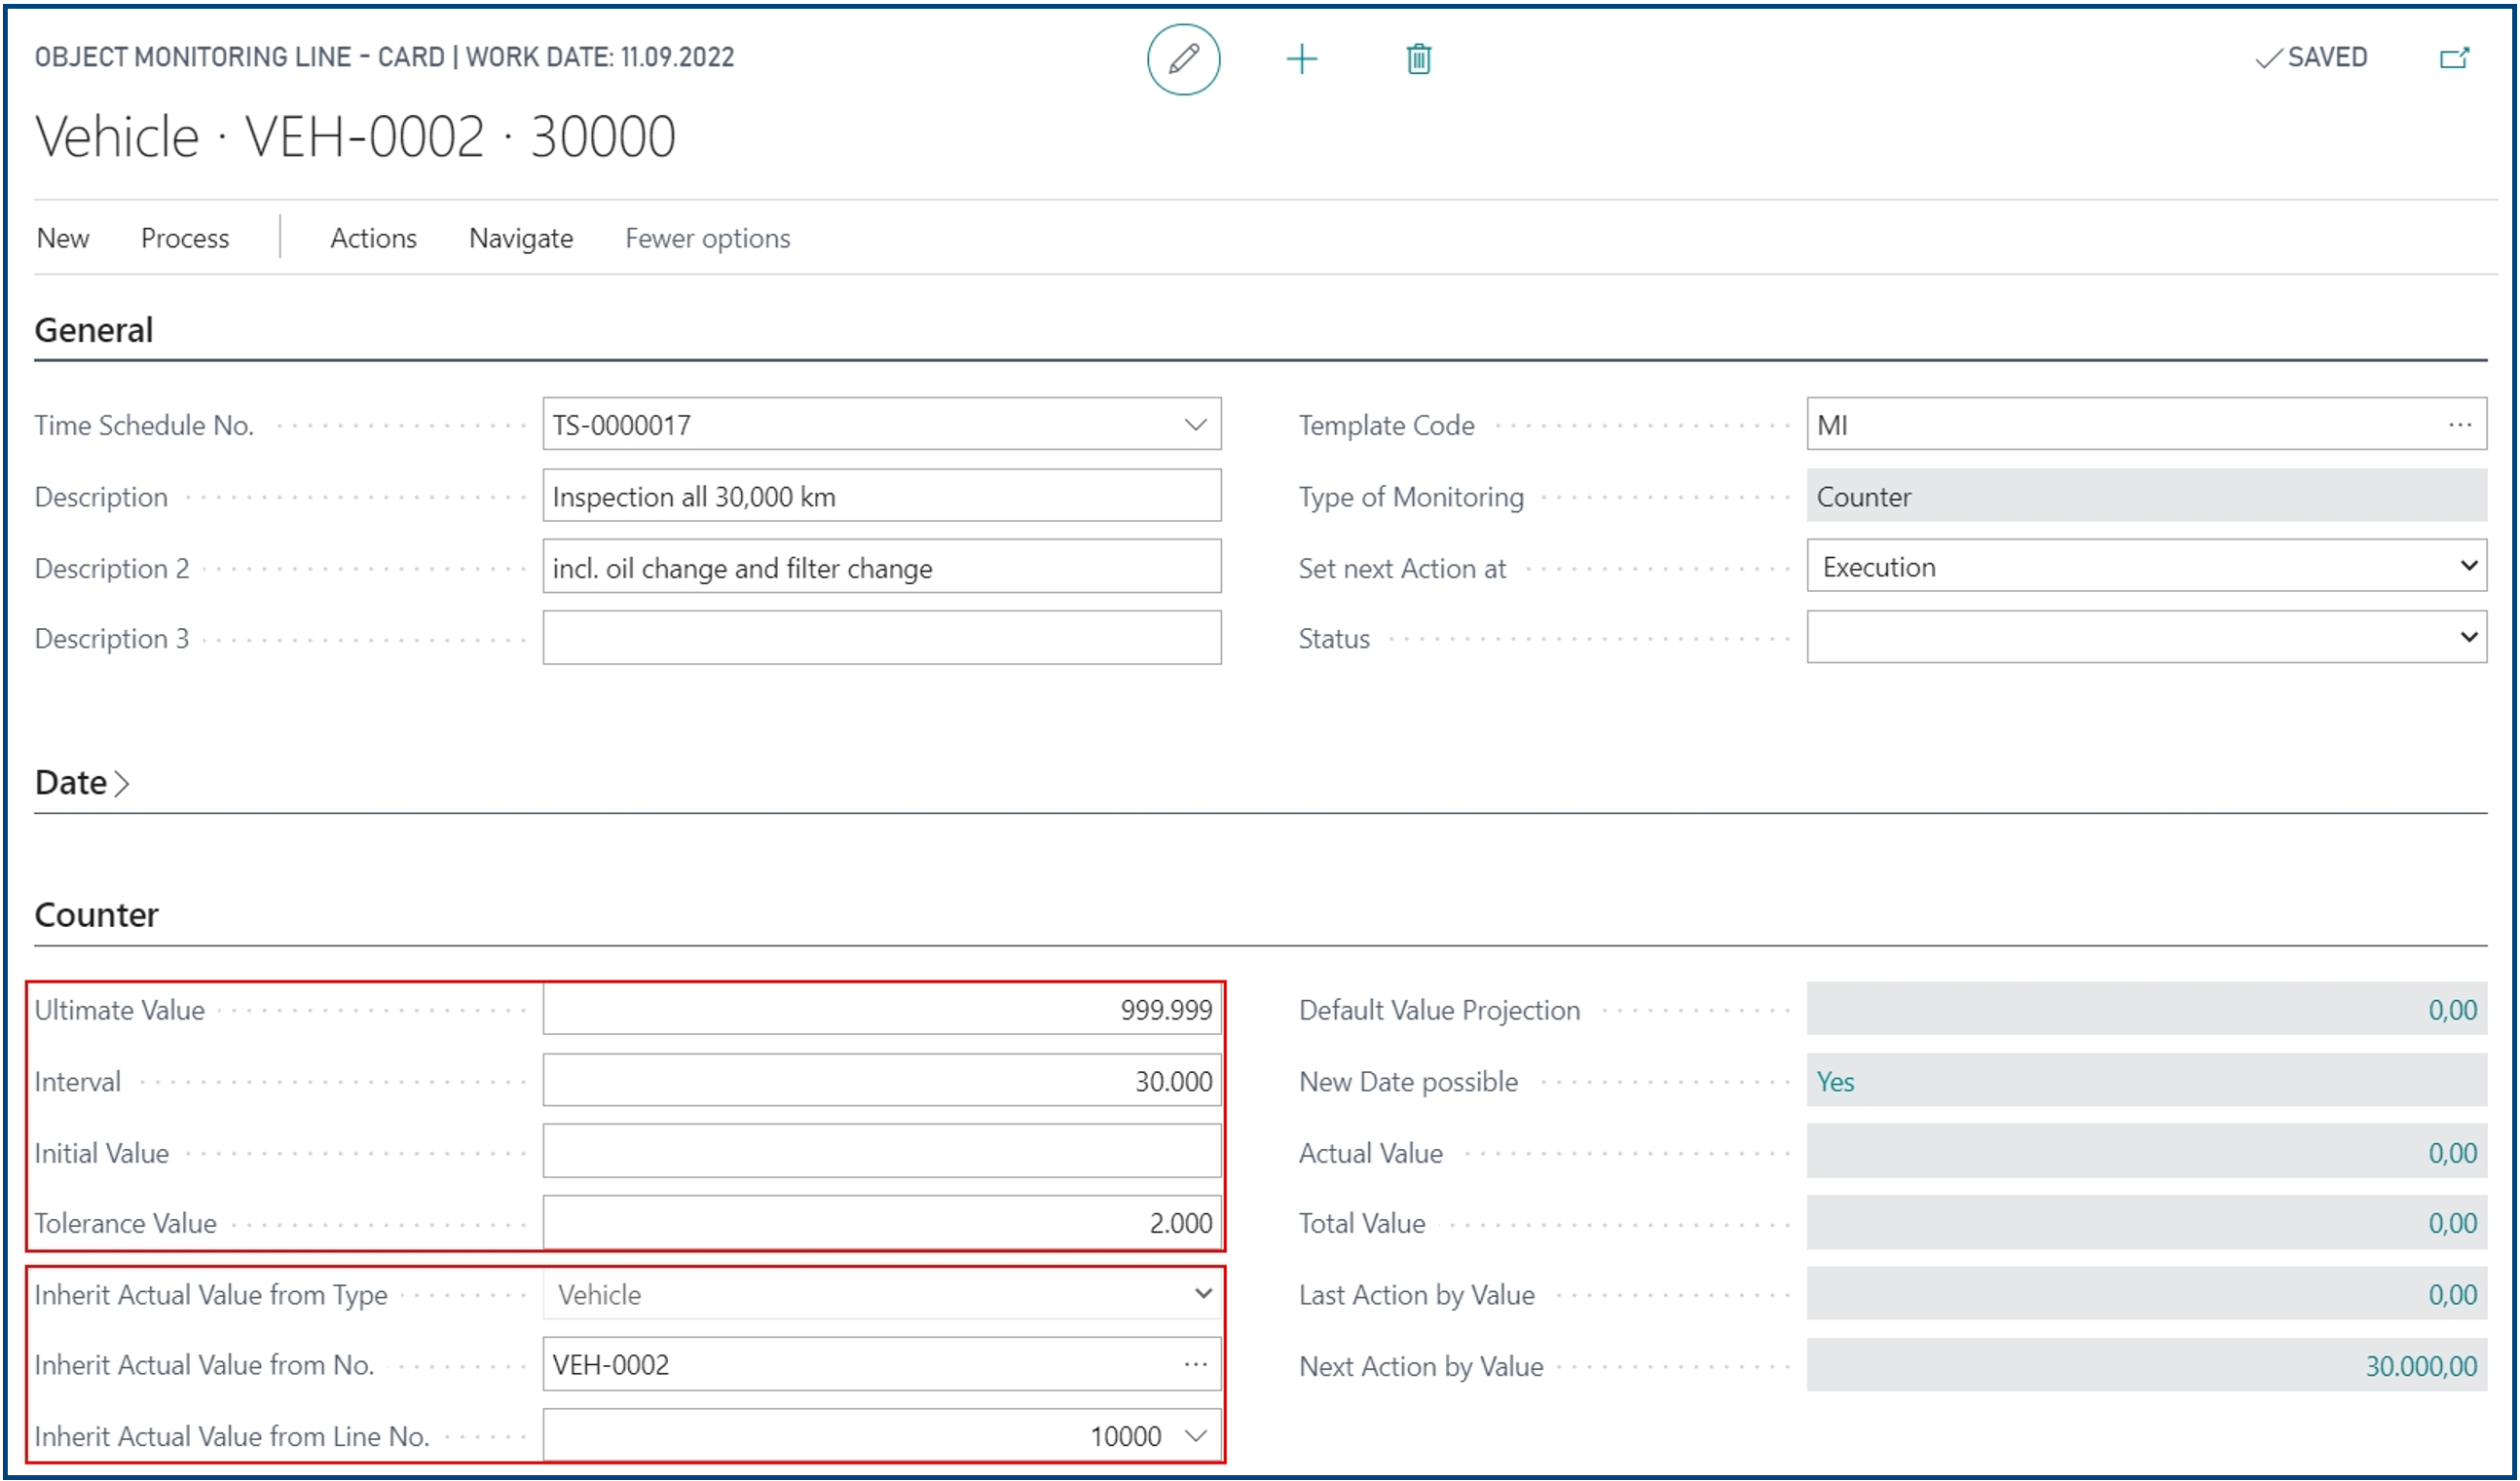The image size is (2520, 1481).
Task: Click the trash delete icon
Action: 1418,59
